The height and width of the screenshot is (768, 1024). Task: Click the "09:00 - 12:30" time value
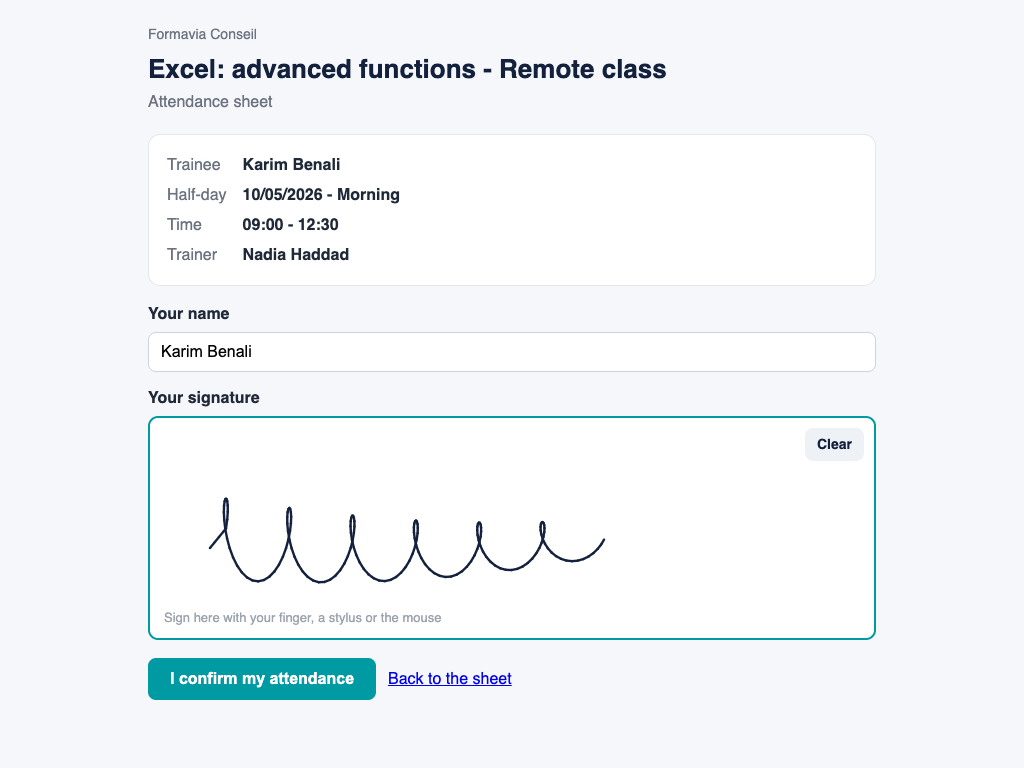[x=290, y=225]
